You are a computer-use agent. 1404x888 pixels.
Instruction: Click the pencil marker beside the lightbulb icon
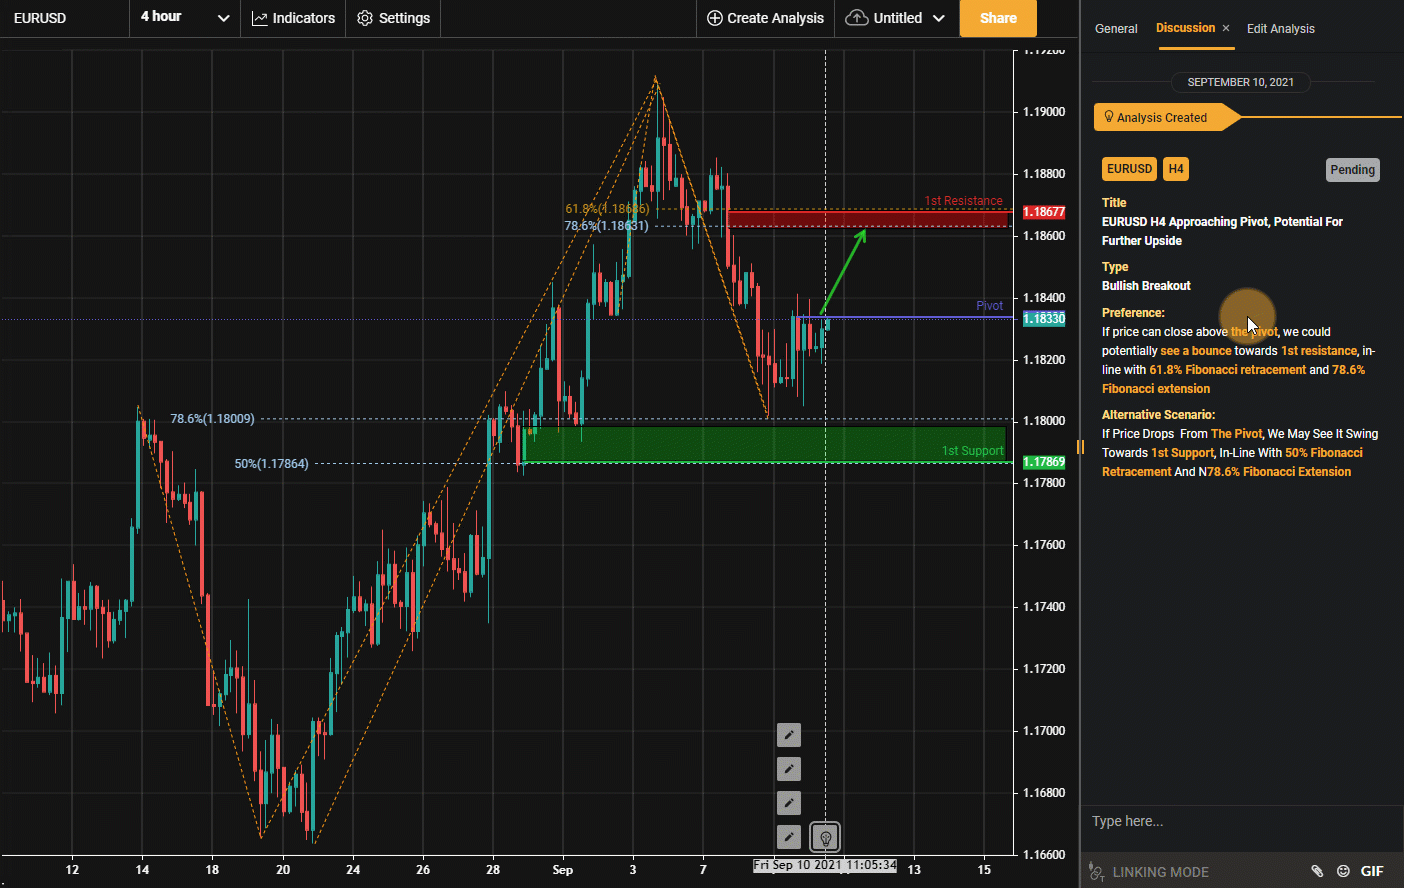coord(789,837)
